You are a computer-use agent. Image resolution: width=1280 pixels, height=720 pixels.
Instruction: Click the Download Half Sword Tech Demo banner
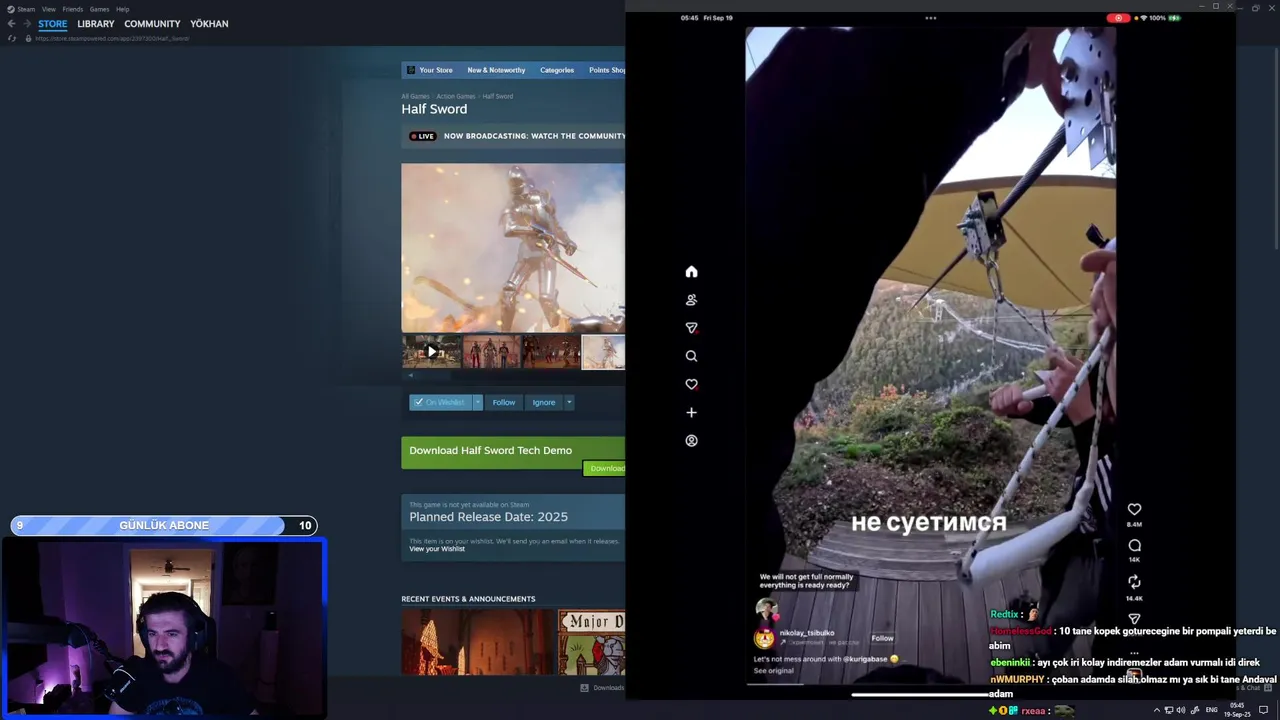513,451
